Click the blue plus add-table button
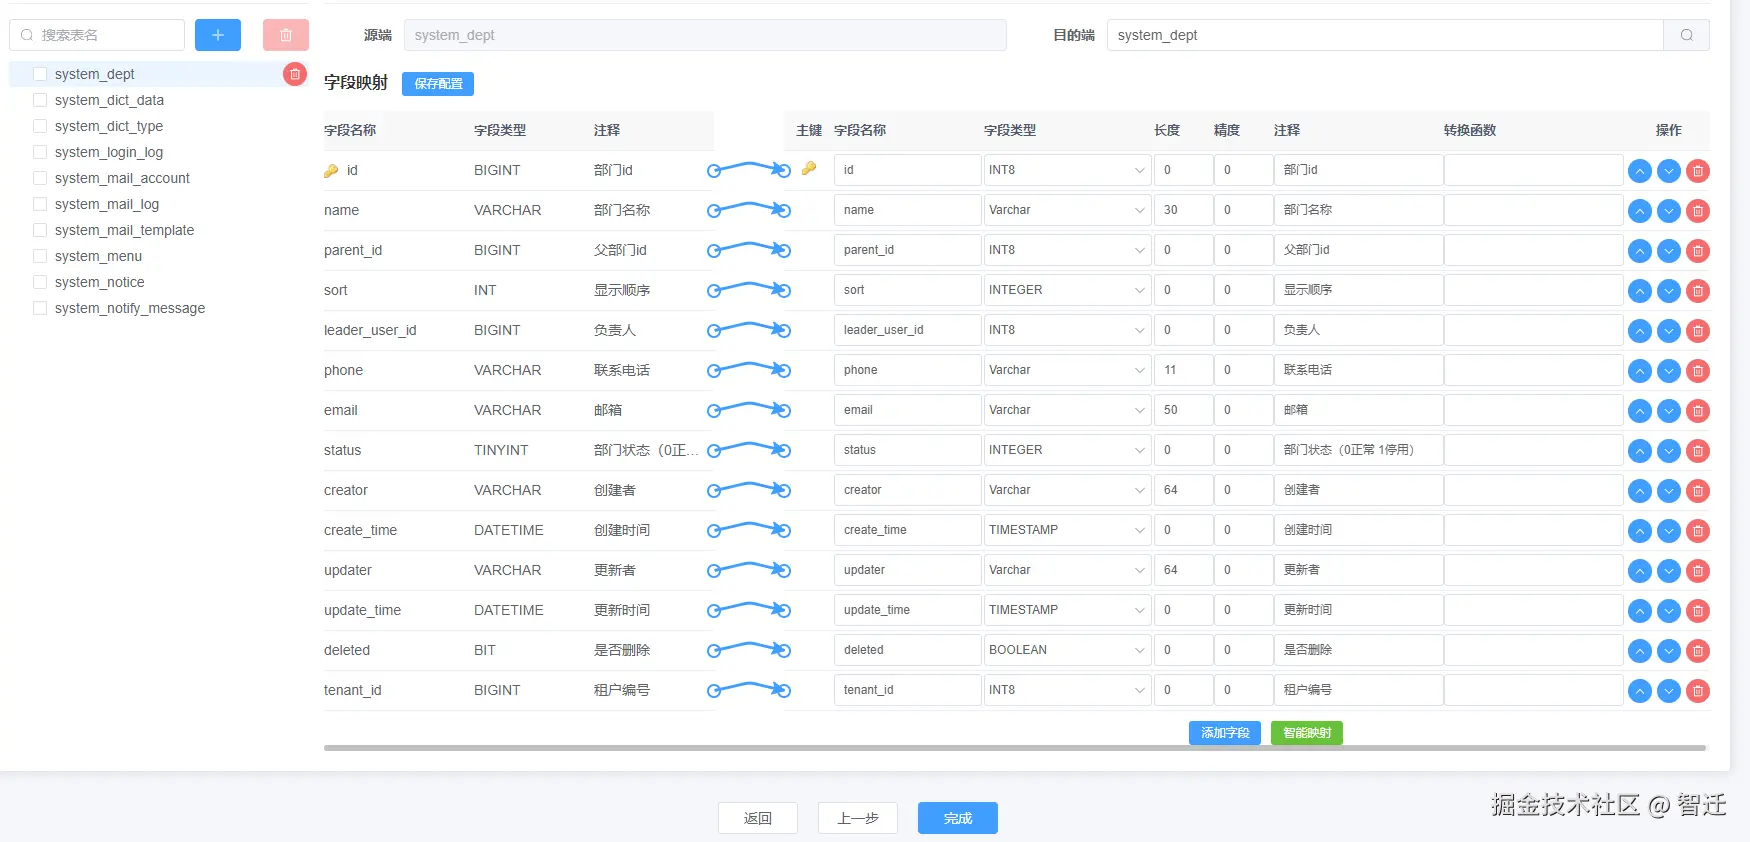The image size is (1750, 842). 218,35
